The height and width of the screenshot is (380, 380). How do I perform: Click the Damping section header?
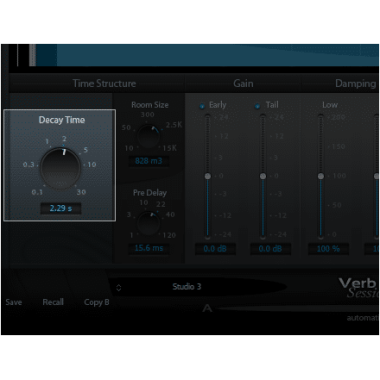tap(356, 84)
